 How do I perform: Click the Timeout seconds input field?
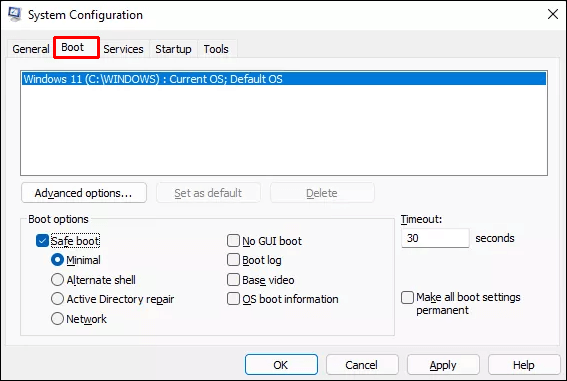coord(435,238)
